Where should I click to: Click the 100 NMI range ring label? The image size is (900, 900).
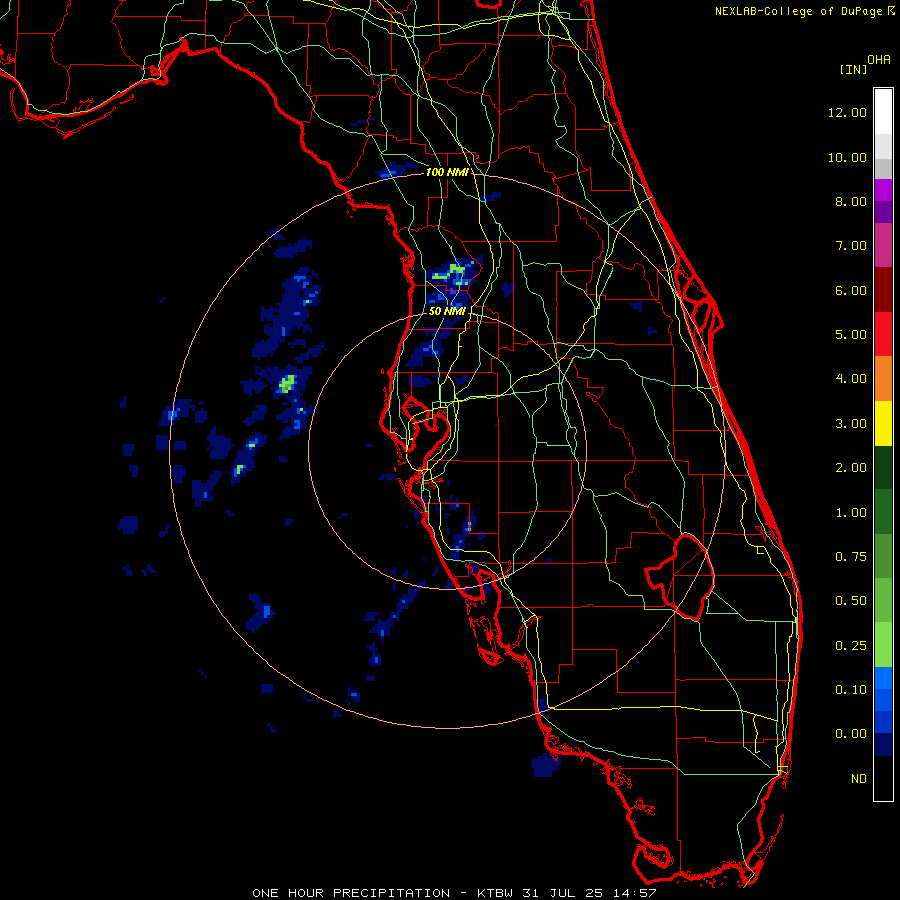pyautogui.click(x=447, y=172)
